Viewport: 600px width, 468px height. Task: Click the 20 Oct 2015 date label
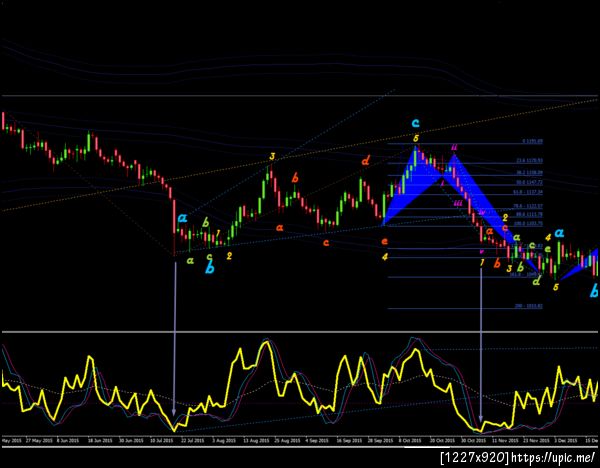click(442, 440)
